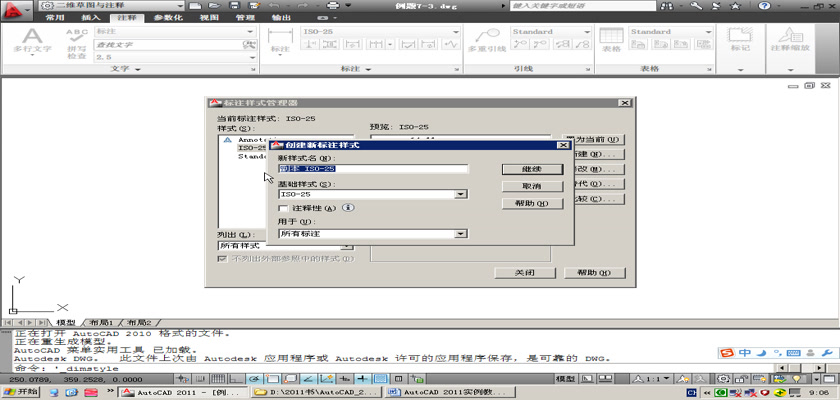
Task: Expand the base style (基础样式) ISO-25 dropdown
Action: pyautogui.click(x=461, y=194)
